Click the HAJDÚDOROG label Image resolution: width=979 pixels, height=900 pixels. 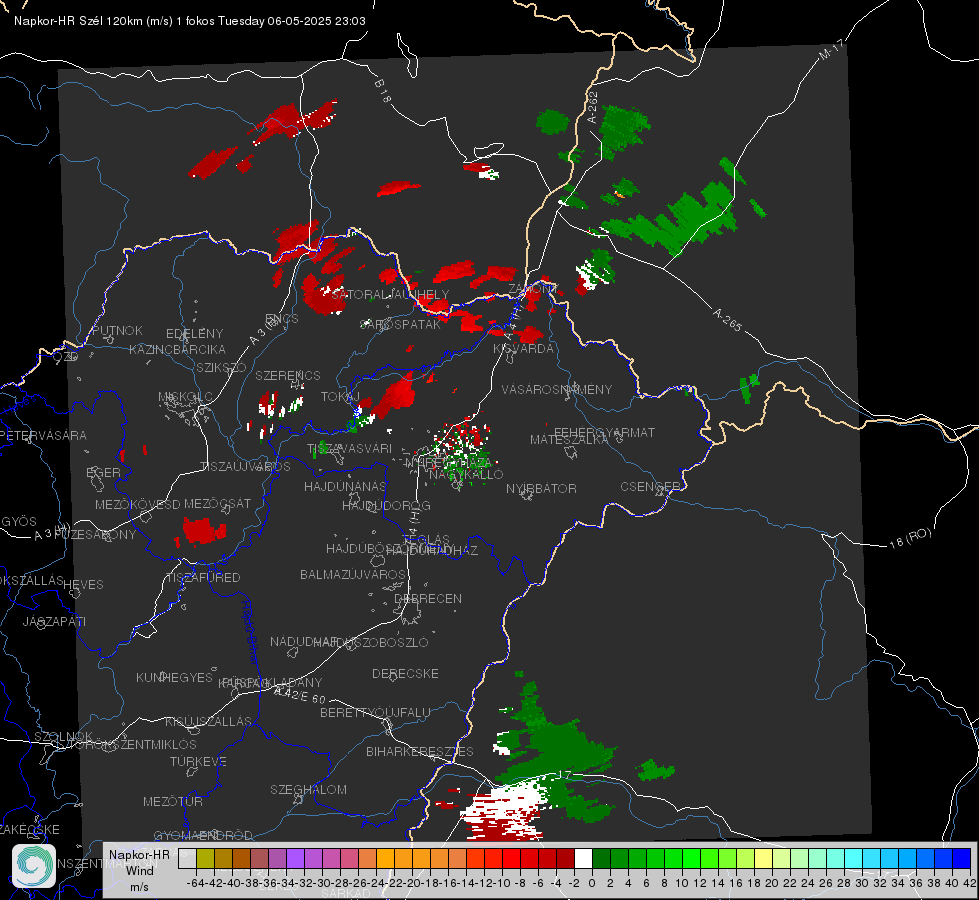coord(386,505)
